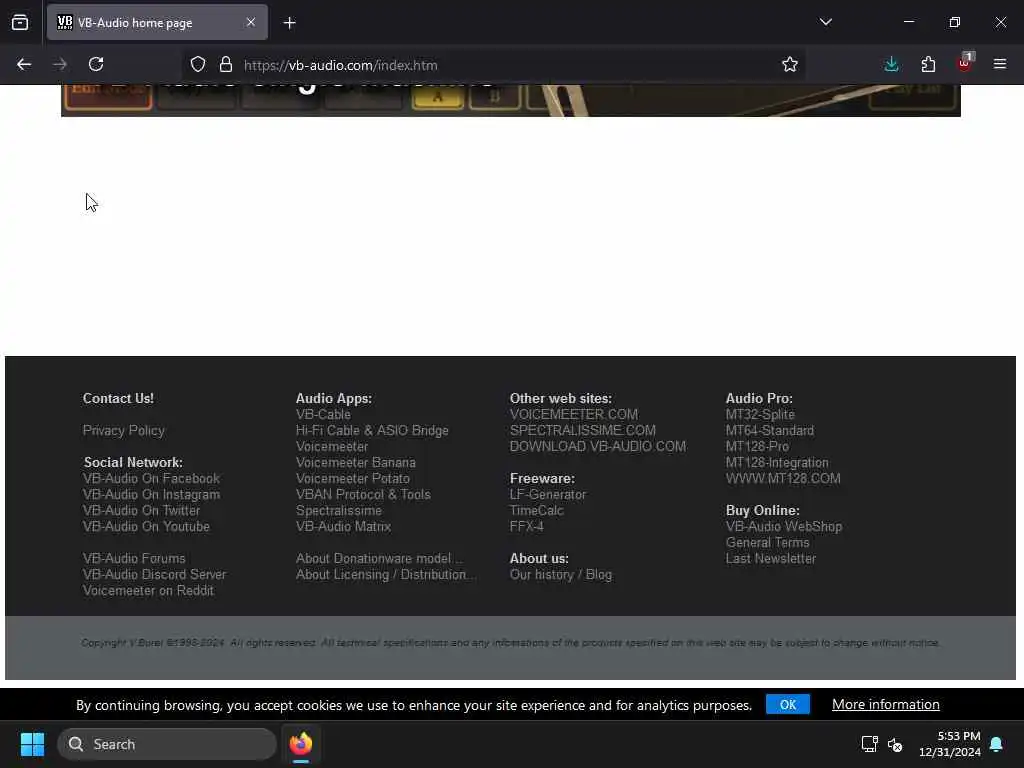Open the VB-Audio Matrix link
The height and width of the screenshot is (768, 1024).
coord(344,526)
